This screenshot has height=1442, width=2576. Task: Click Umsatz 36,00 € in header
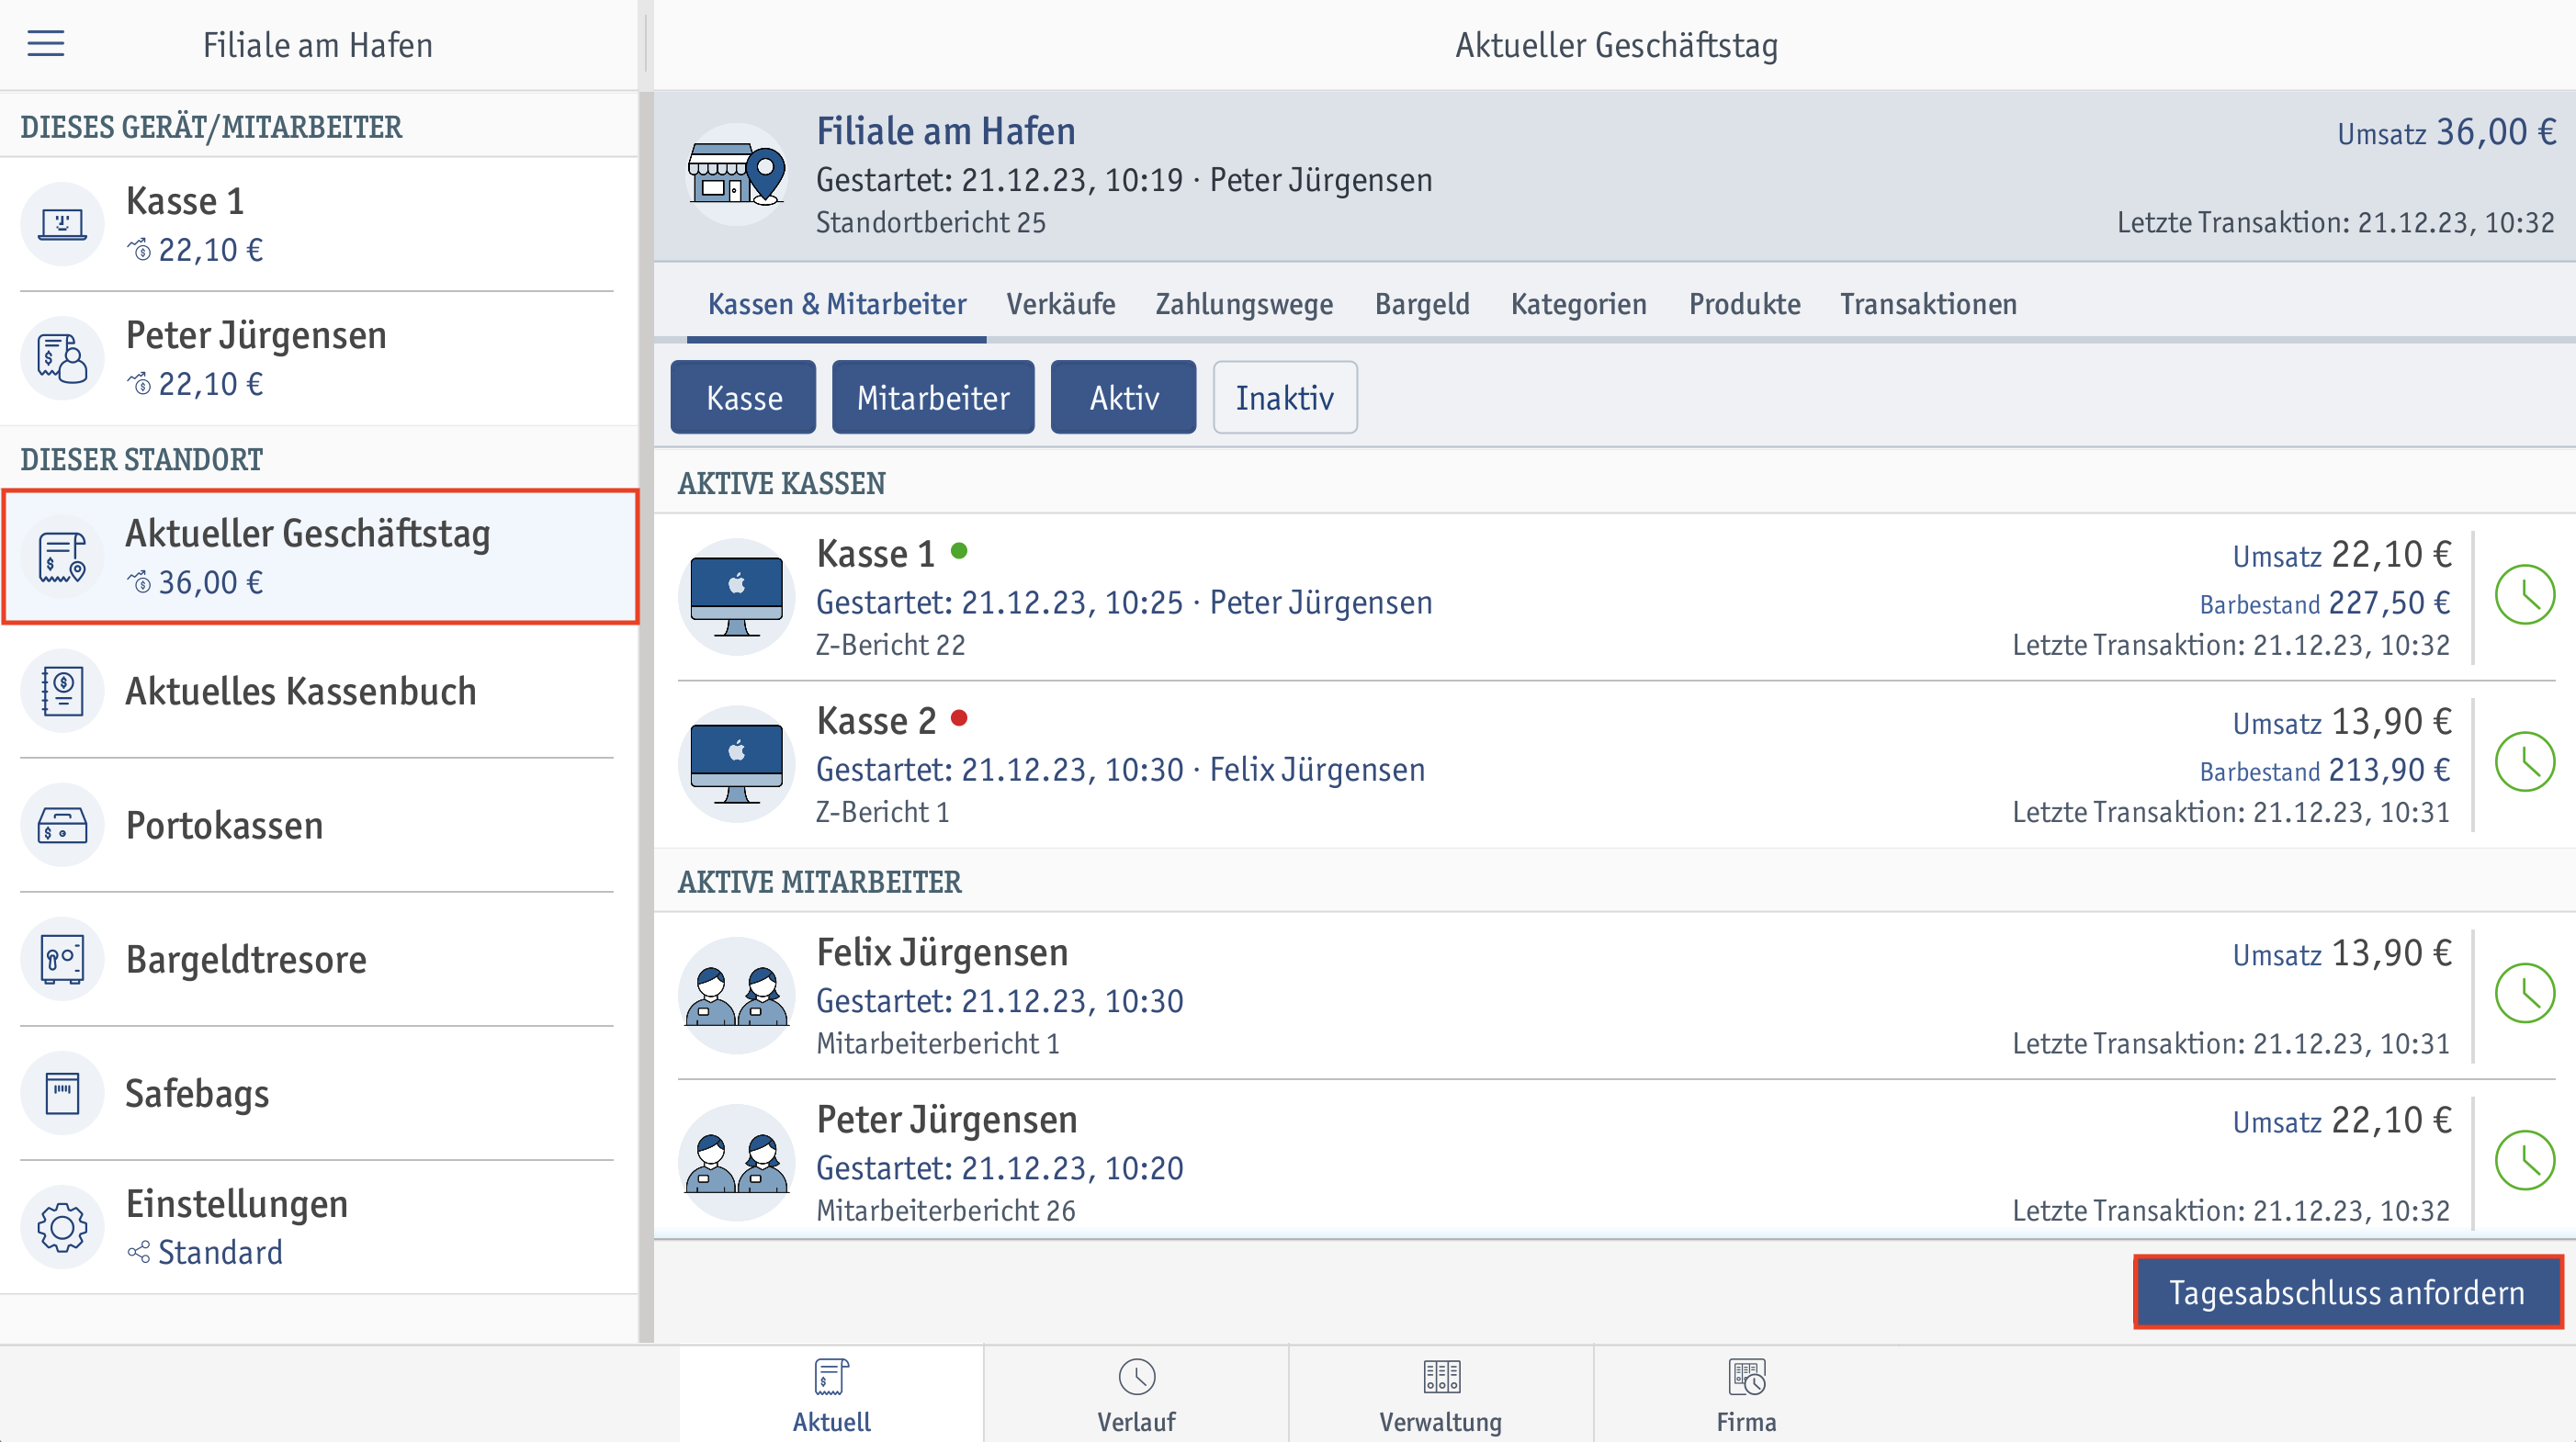(x=2447, y=132)
